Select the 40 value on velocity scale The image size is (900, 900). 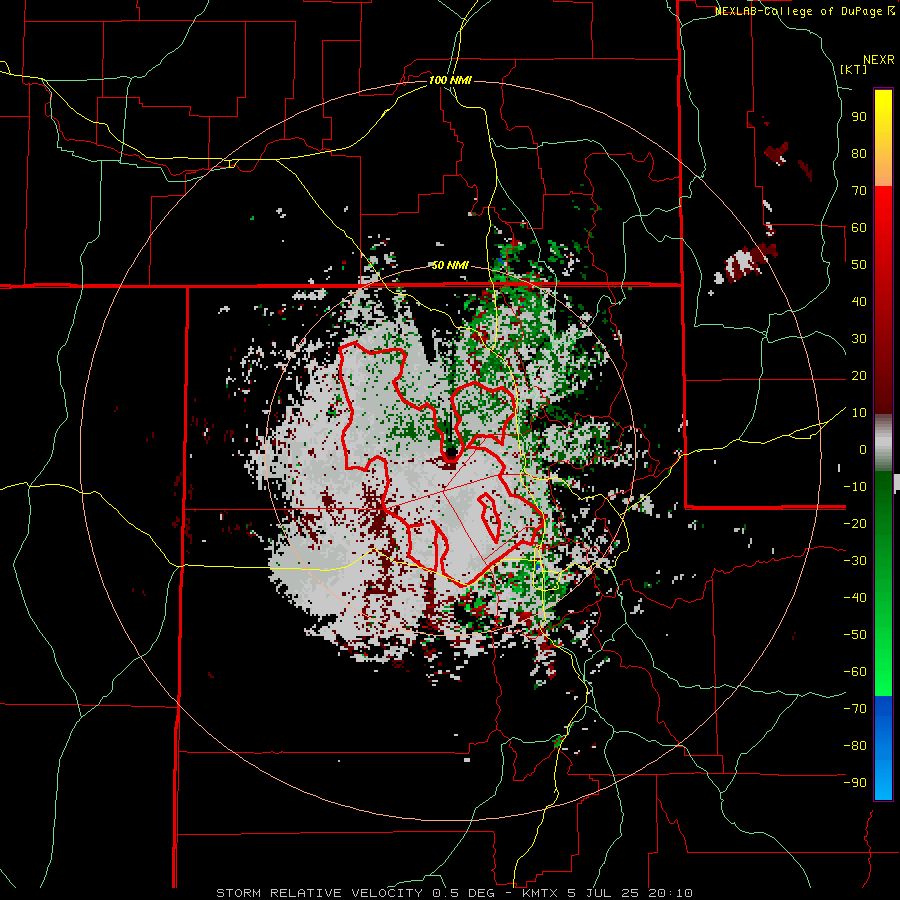click(x=859, y=301)
